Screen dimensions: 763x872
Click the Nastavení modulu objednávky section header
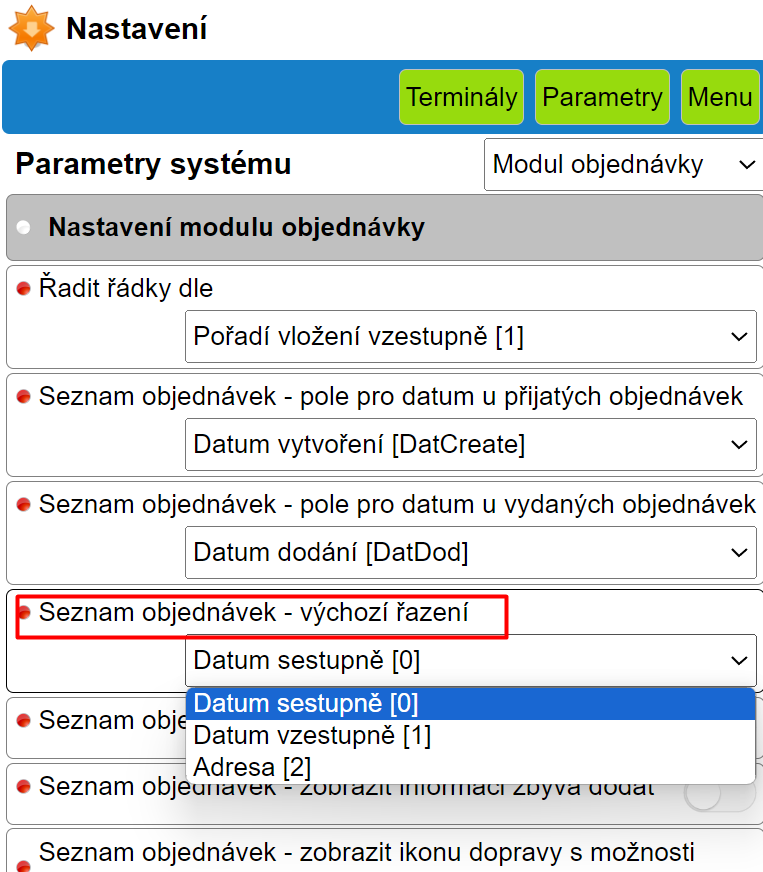tap(384, 227)
